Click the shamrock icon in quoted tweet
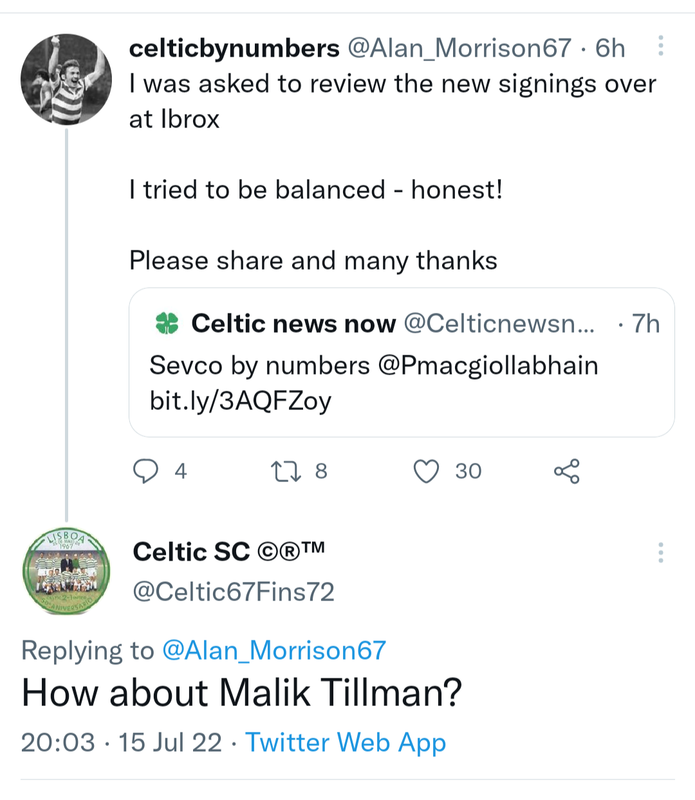The height and width of the screenshot is (800, 695). [x=166, y=324]
